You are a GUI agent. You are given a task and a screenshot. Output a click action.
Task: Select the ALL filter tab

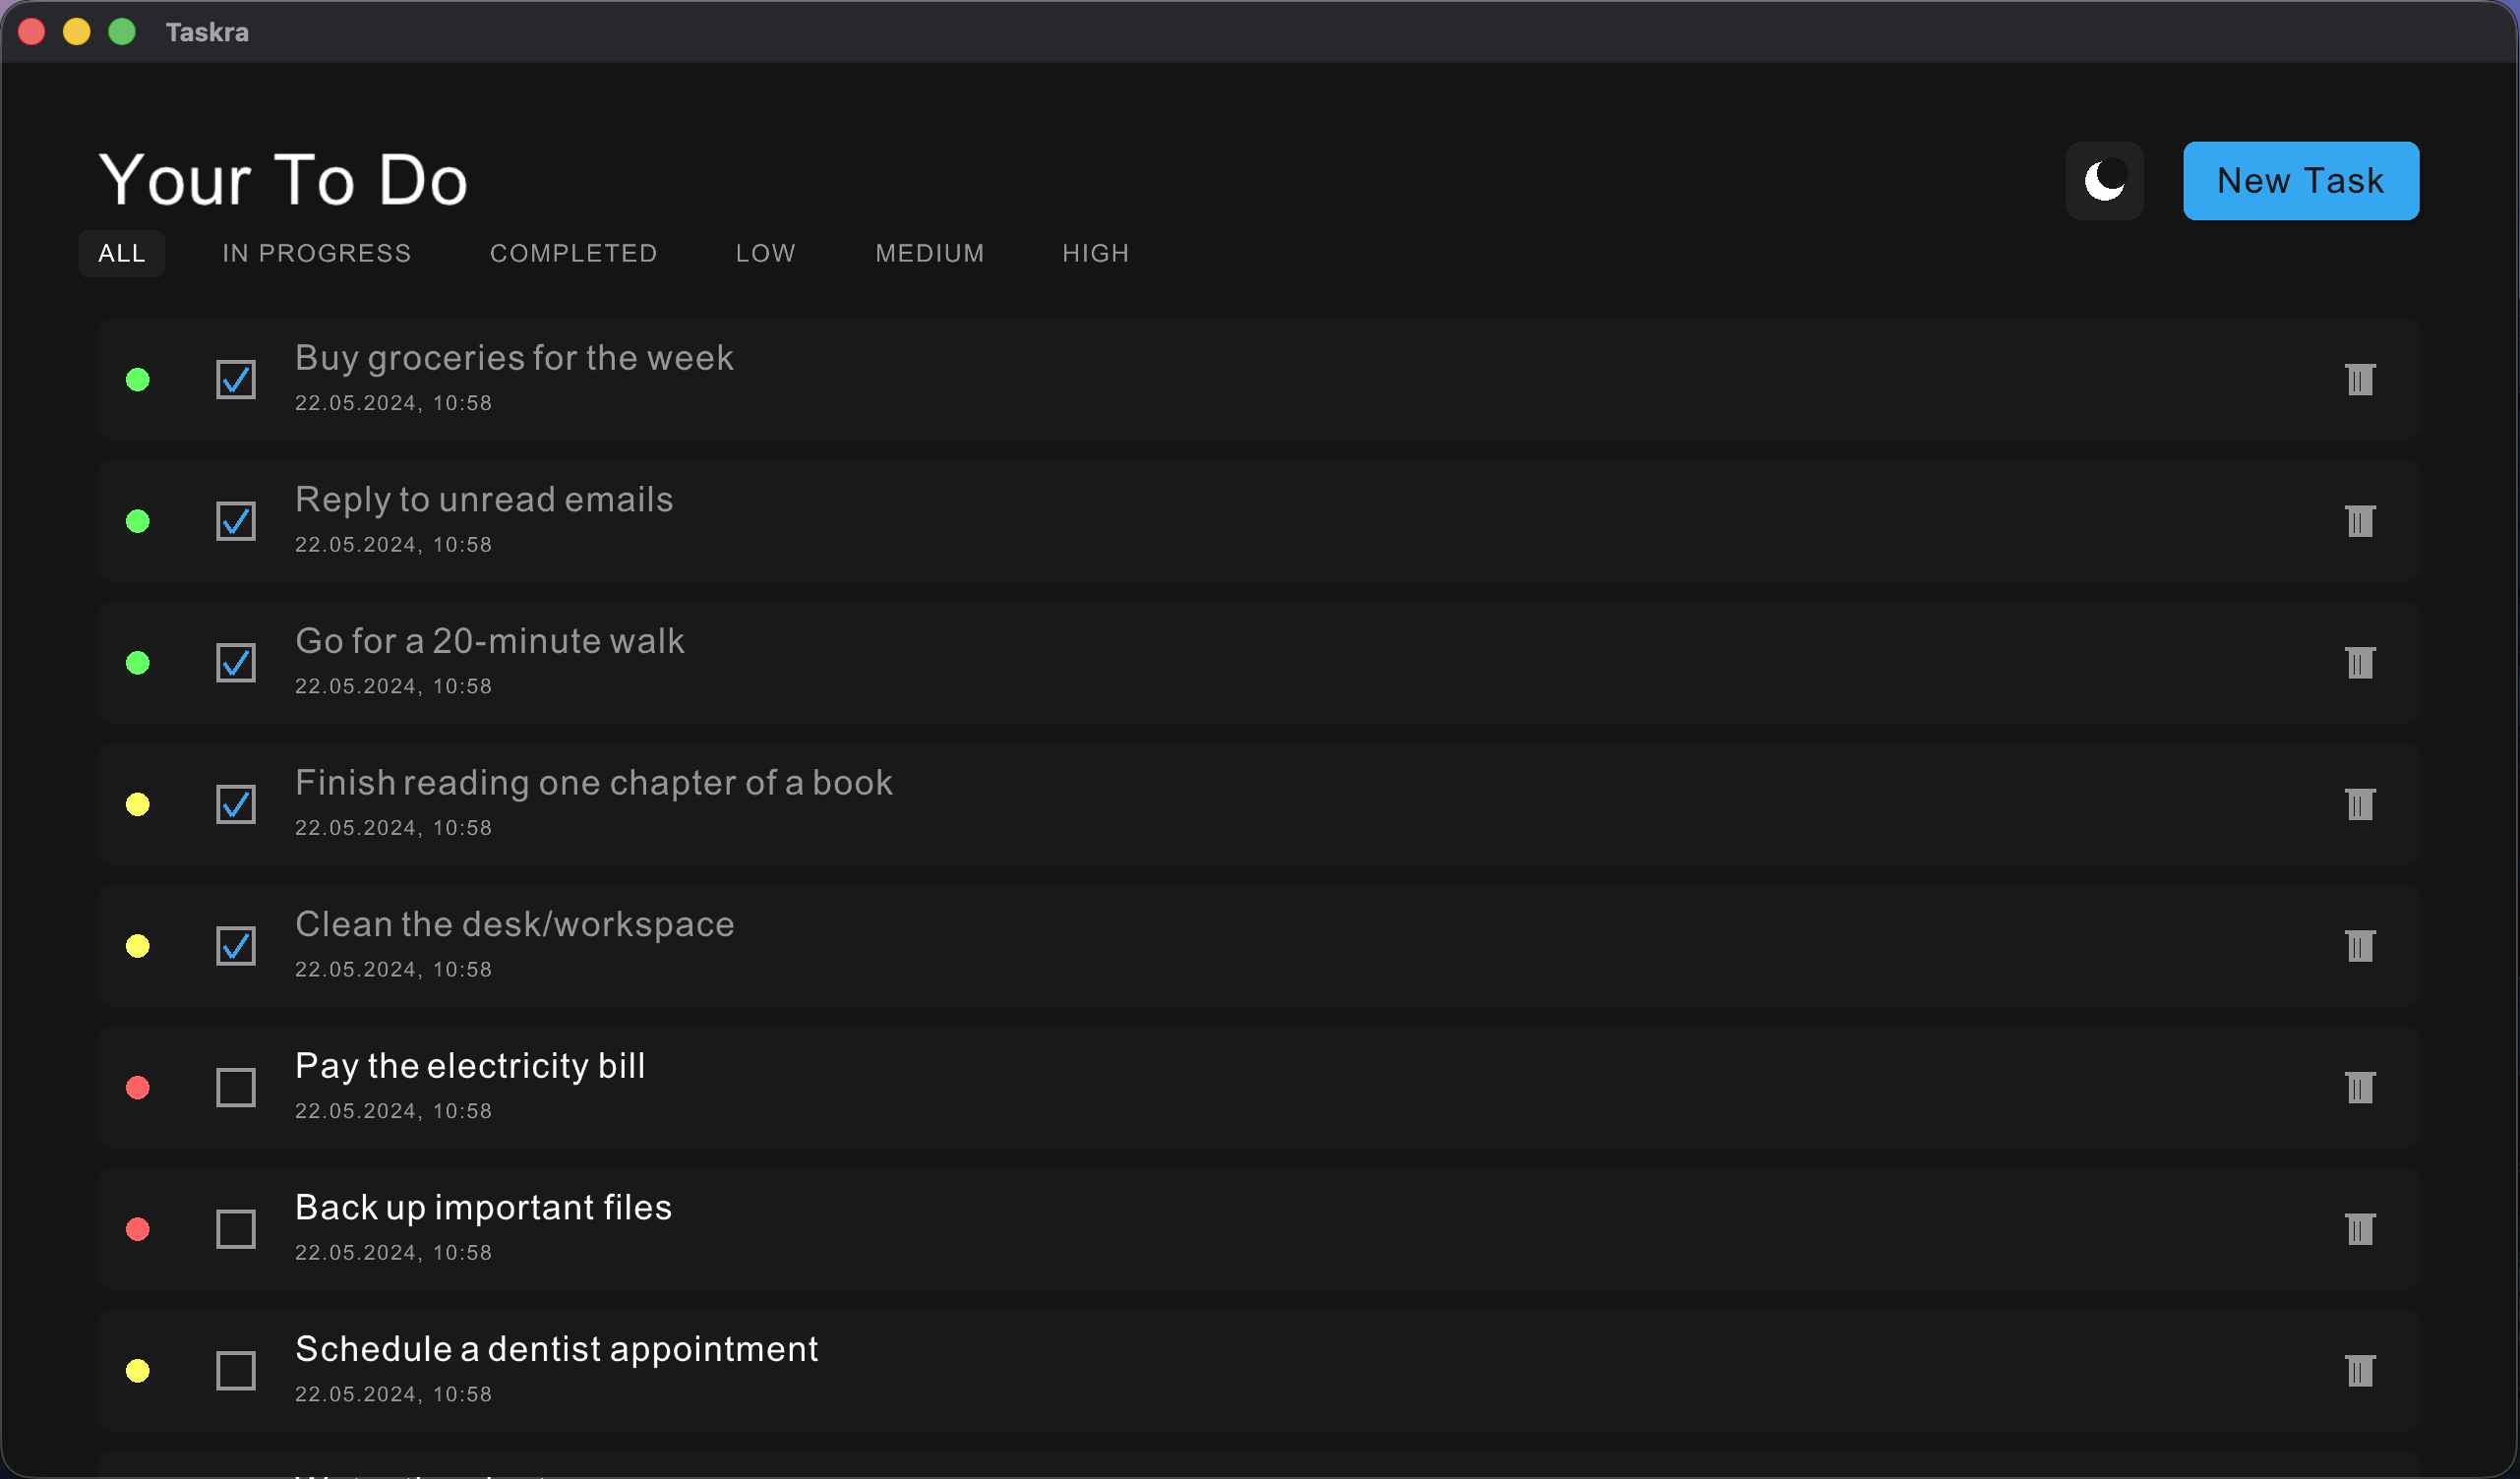point(122,253)
